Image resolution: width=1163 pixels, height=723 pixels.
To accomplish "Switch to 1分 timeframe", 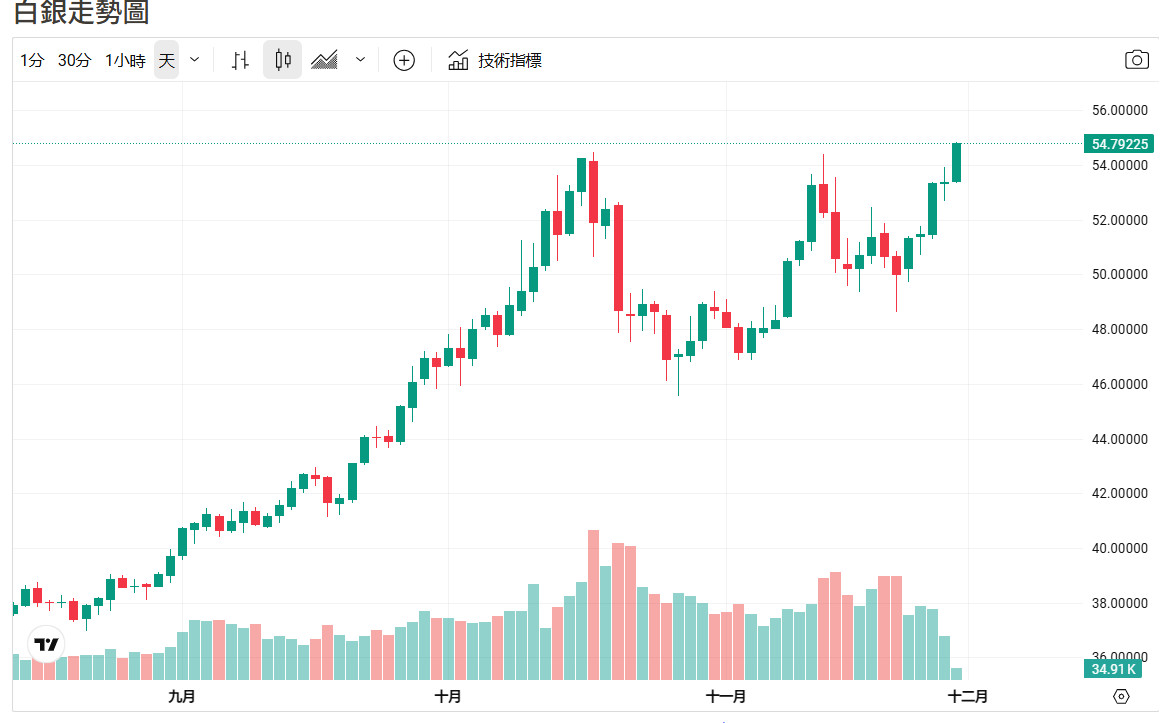I will pyautogui.click(x=32, y=60).
